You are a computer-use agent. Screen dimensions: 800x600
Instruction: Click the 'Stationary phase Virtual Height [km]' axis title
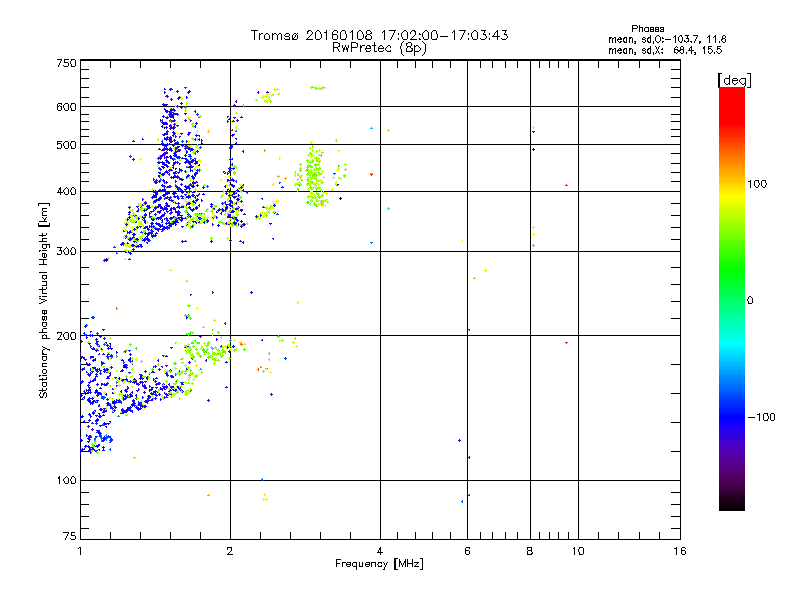point(44,301)
